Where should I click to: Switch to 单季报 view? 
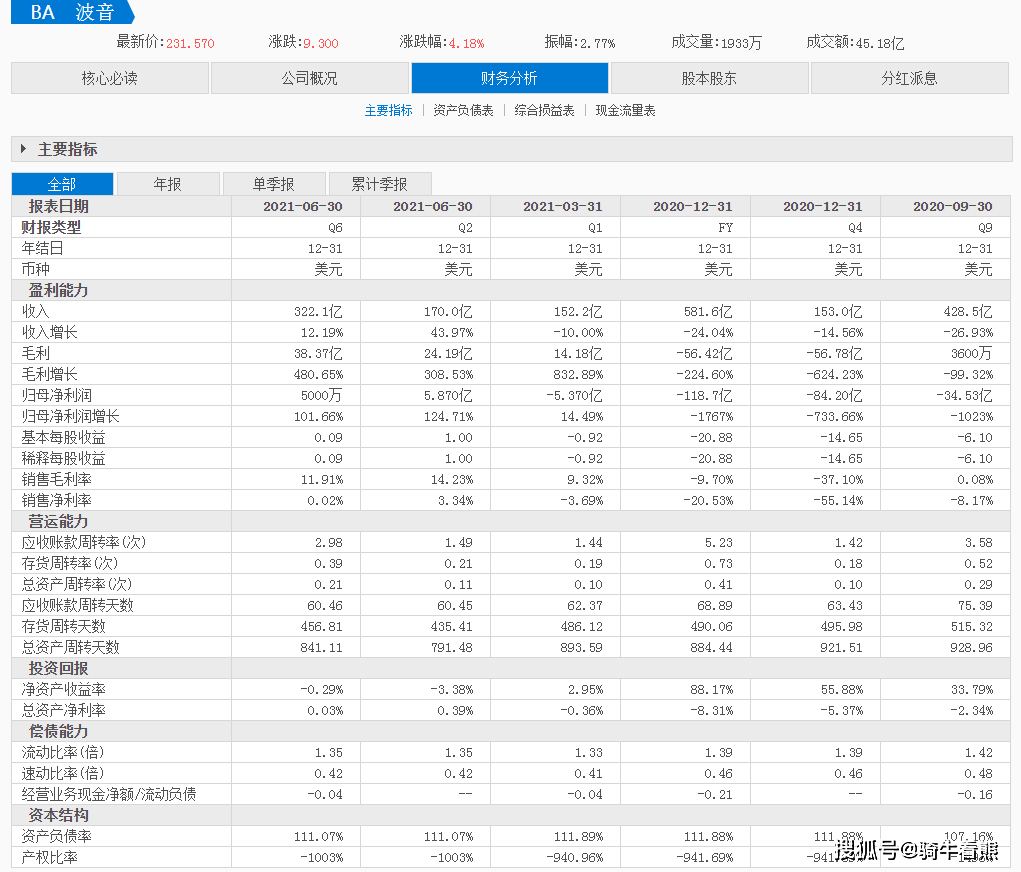click(273, 183)
